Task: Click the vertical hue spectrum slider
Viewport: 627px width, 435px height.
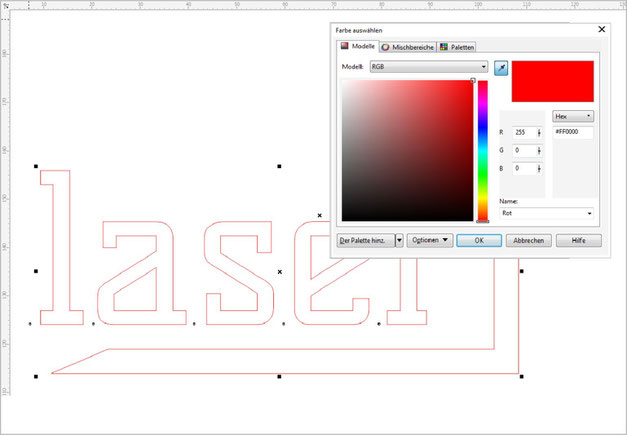Action: [x=483, y=151]
